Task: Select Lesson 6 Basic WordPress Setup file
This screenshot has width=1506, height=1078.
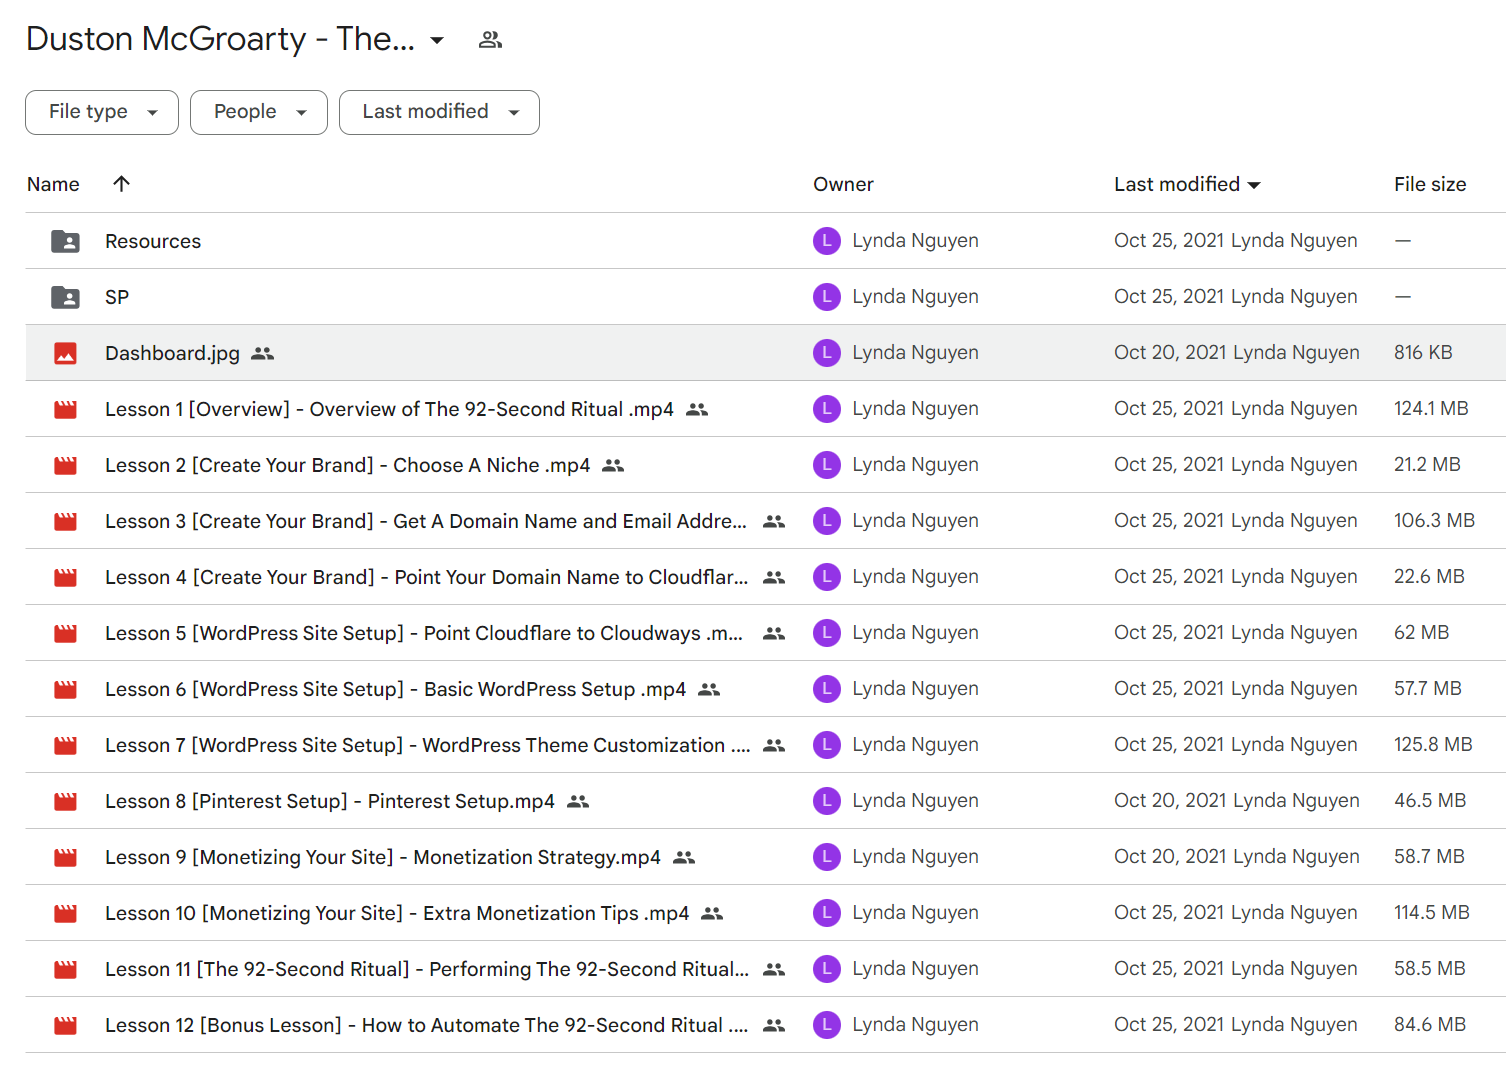Action: [395, 689]
